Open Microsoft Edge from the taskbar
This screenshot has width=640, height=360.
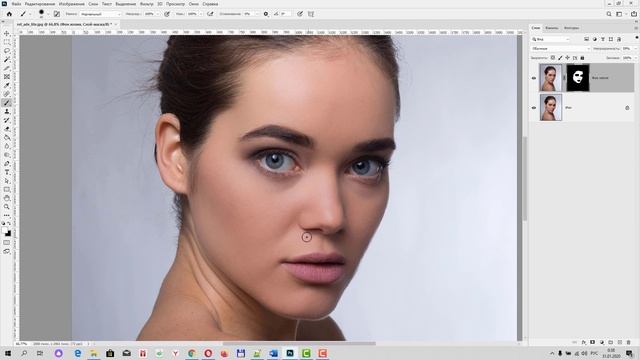click(77, 353)
